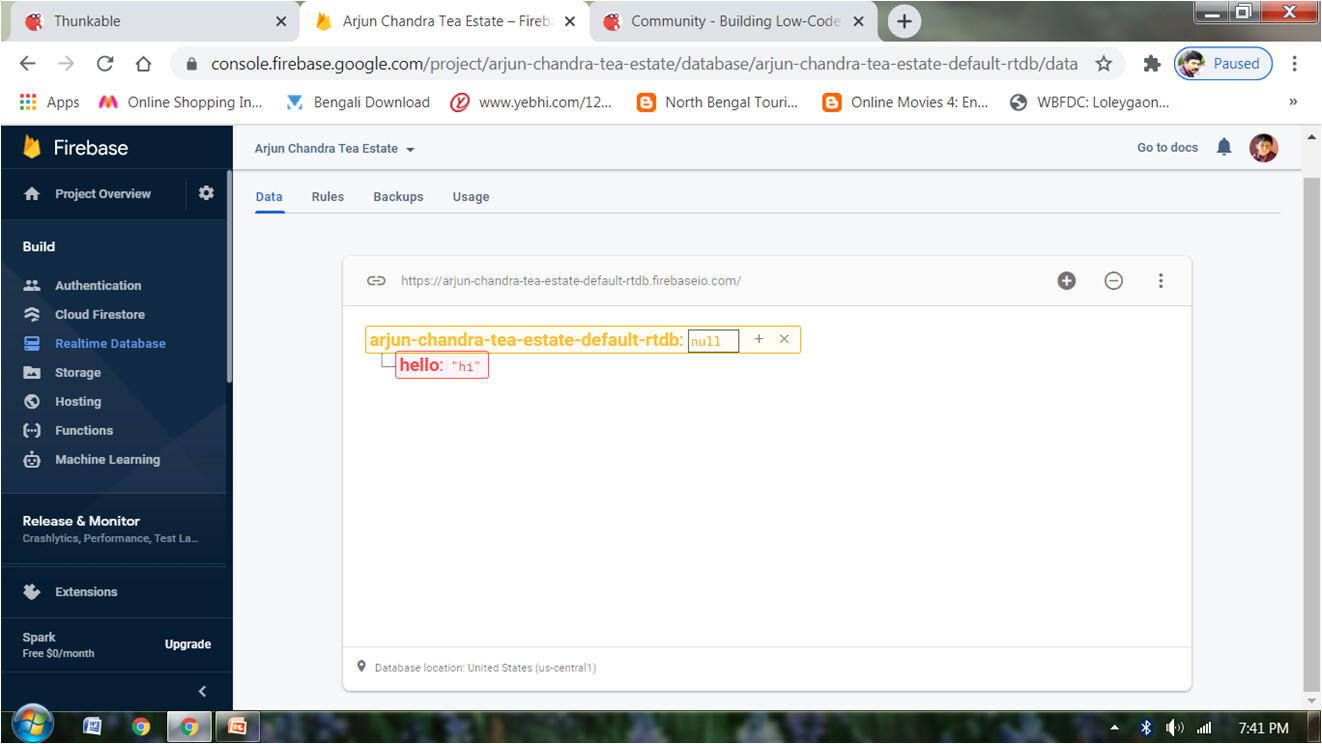Open a new browser tab
Screen dimensions: 1322x744
pyautogui.click(x=904, y=21)
